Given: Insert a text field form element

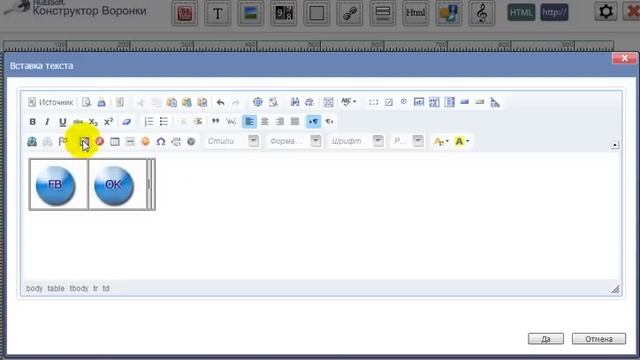Looking at the screenshot, I should [x=419, y=102].
